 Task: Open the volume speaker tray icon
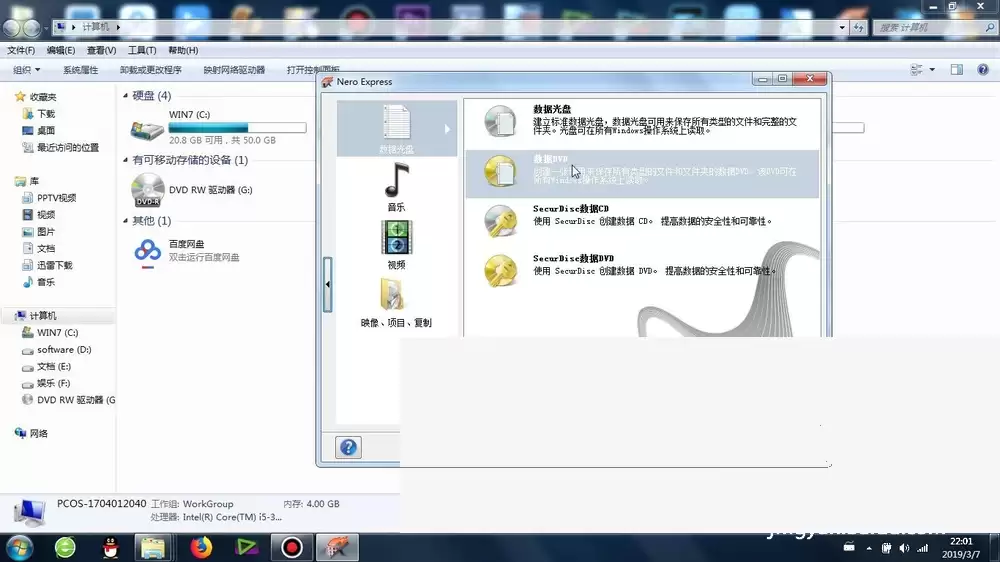[904, 548]
